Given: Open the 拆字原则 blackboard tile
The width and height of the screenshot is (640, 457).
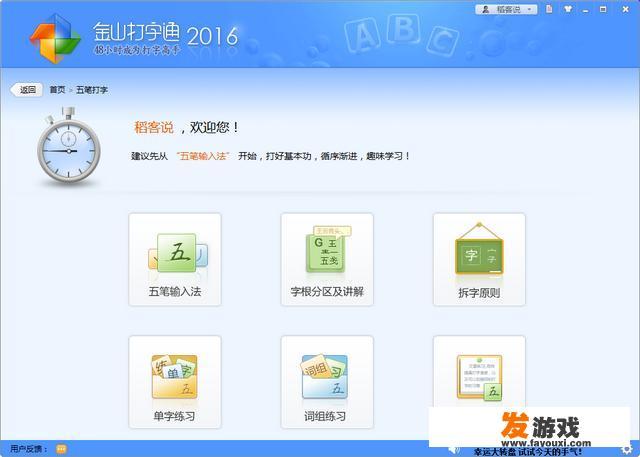Looking at the screenshot, I should [479, 260].
